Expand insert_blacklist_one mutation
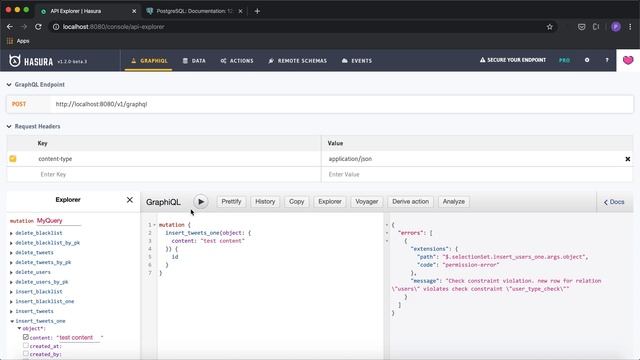 point(11,302)
